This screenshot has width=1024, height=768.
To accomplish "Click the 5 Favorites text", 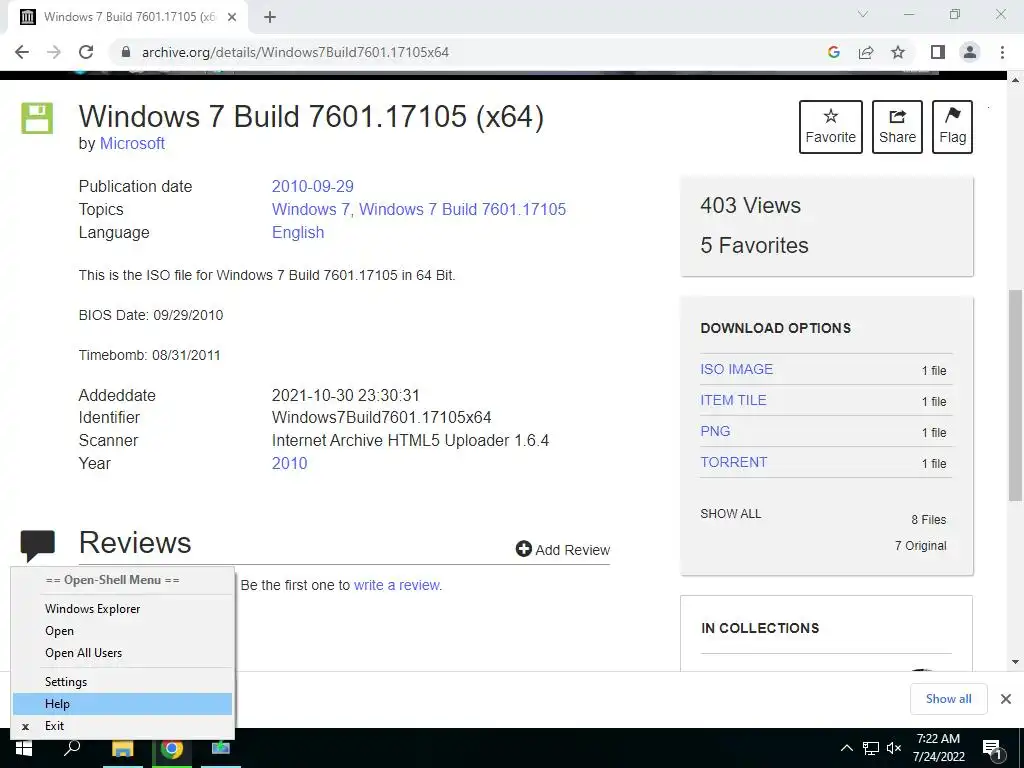I will tap(754, 246).
